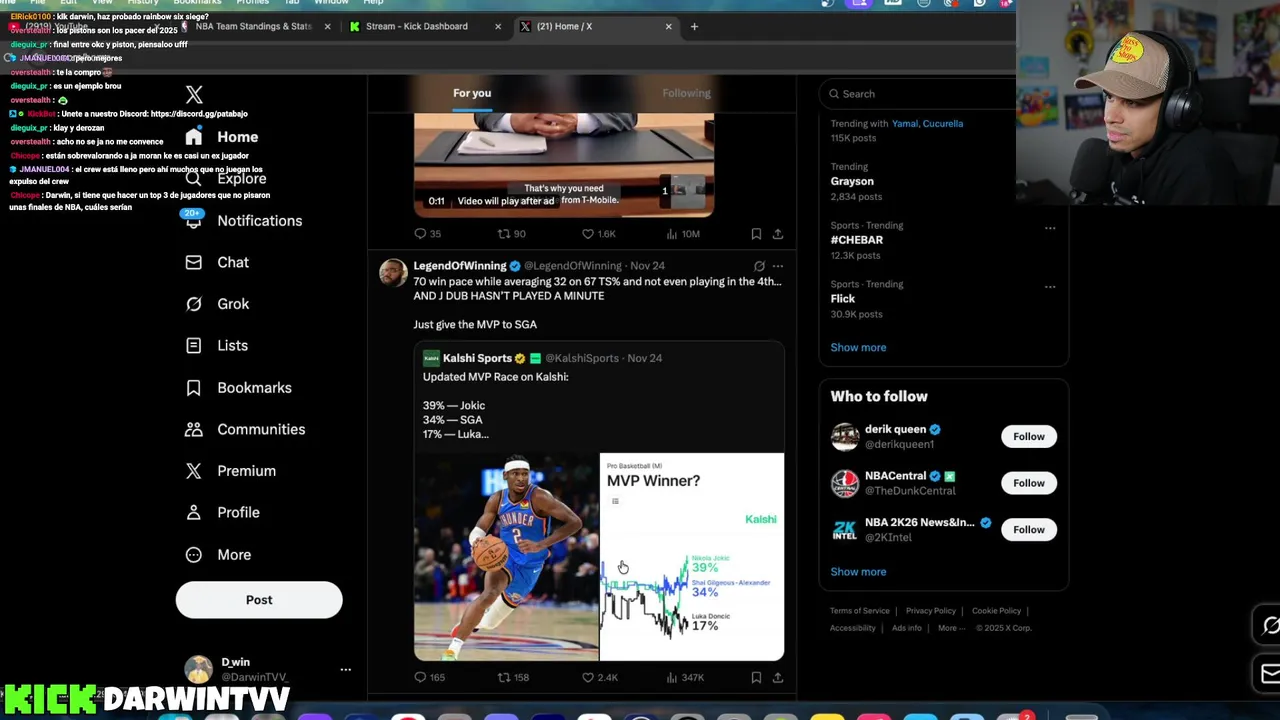Reply to the T-Mobile ad post with 35 replies
This screenshot has width=1280, height=720.
coord(427,234)
